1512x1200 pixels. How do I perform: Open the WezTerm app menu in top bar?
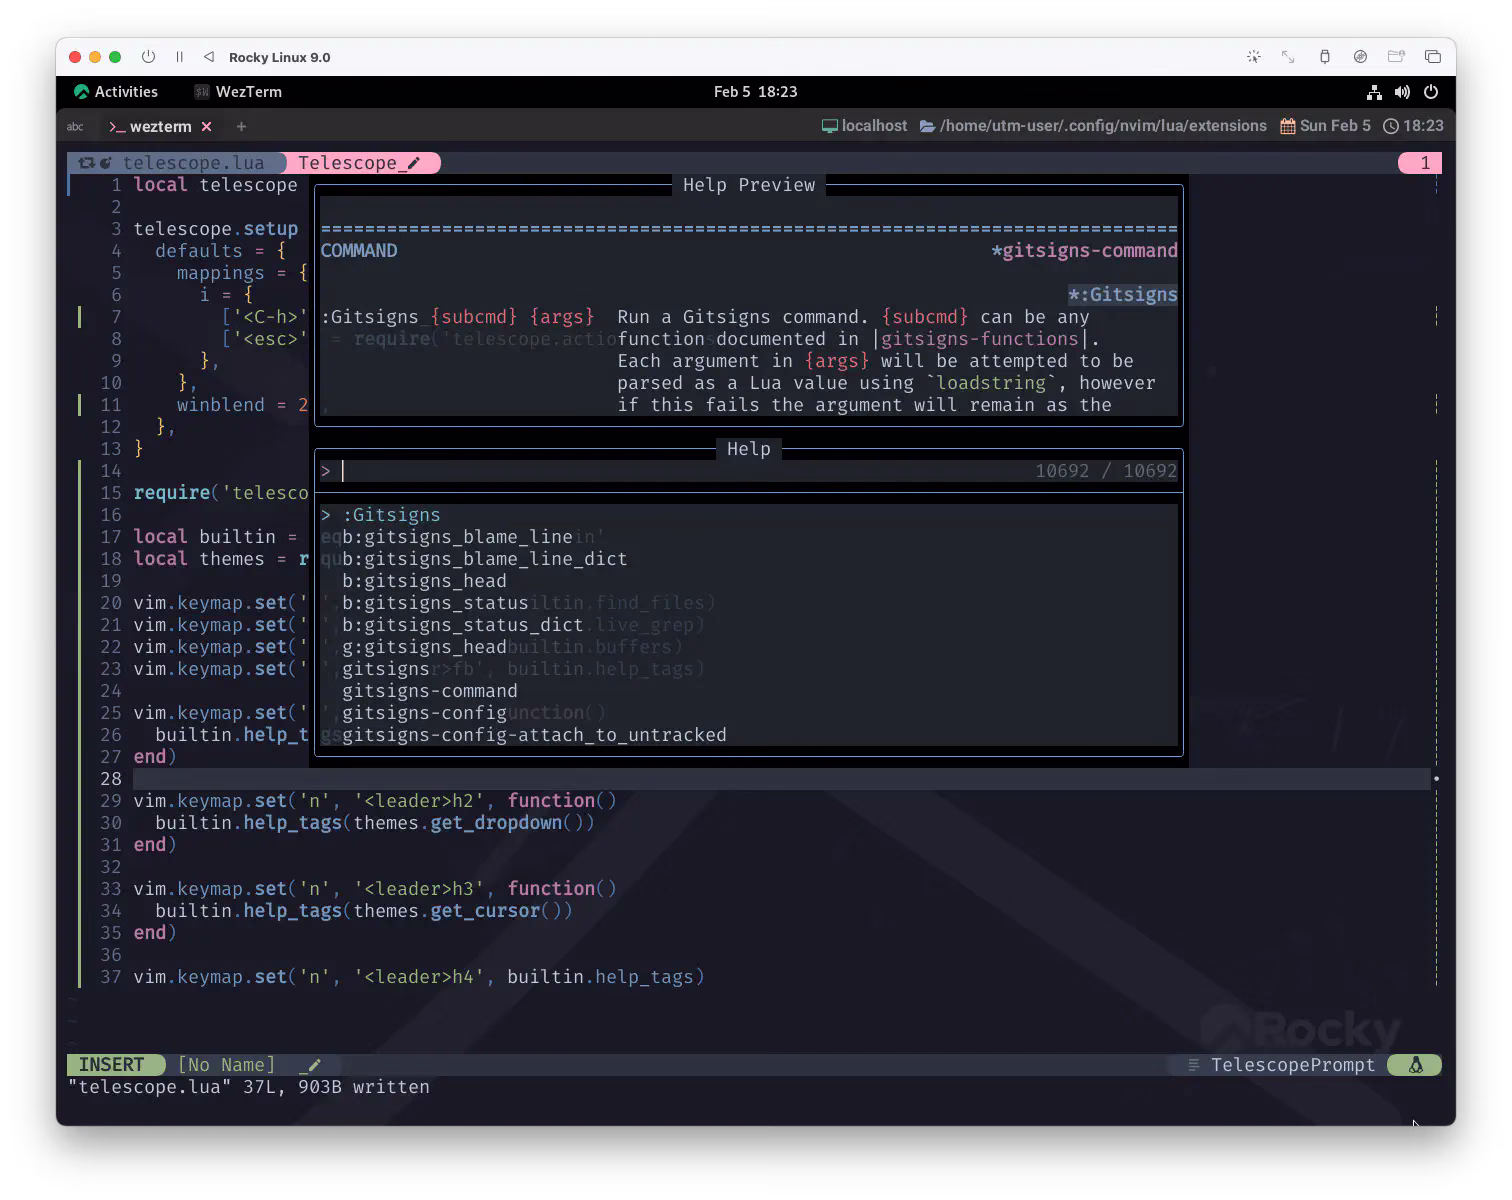click(x=238, y=92)
